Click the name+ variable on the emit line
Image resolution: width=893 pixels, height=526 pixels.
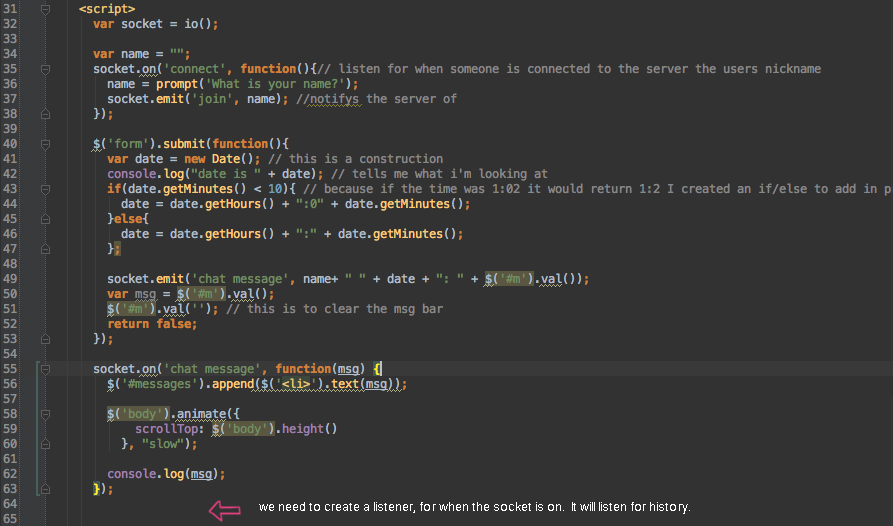pyautogui.click(x=320, y=279)
